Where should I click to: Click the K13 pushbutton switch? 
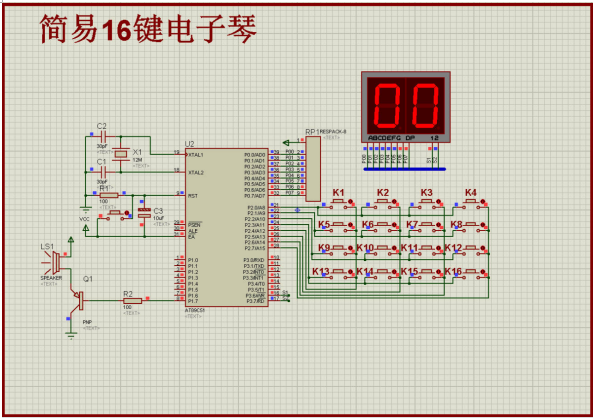coord(338,274)
